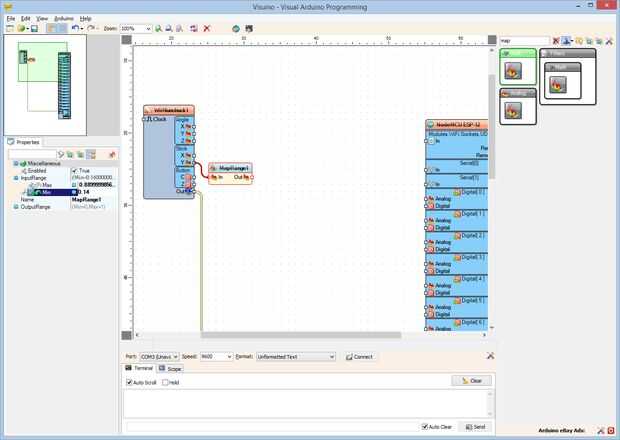Click the categorized view icon in Properties toolbar
Screen dimensions: 620x440
pyautogui.click(x=91, y=155)
